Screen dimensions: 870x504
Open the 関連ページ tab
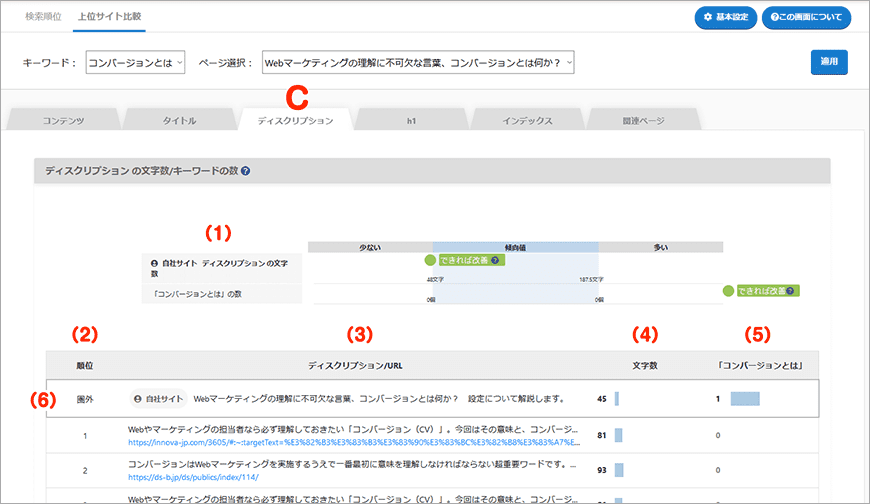click(642, 120)
